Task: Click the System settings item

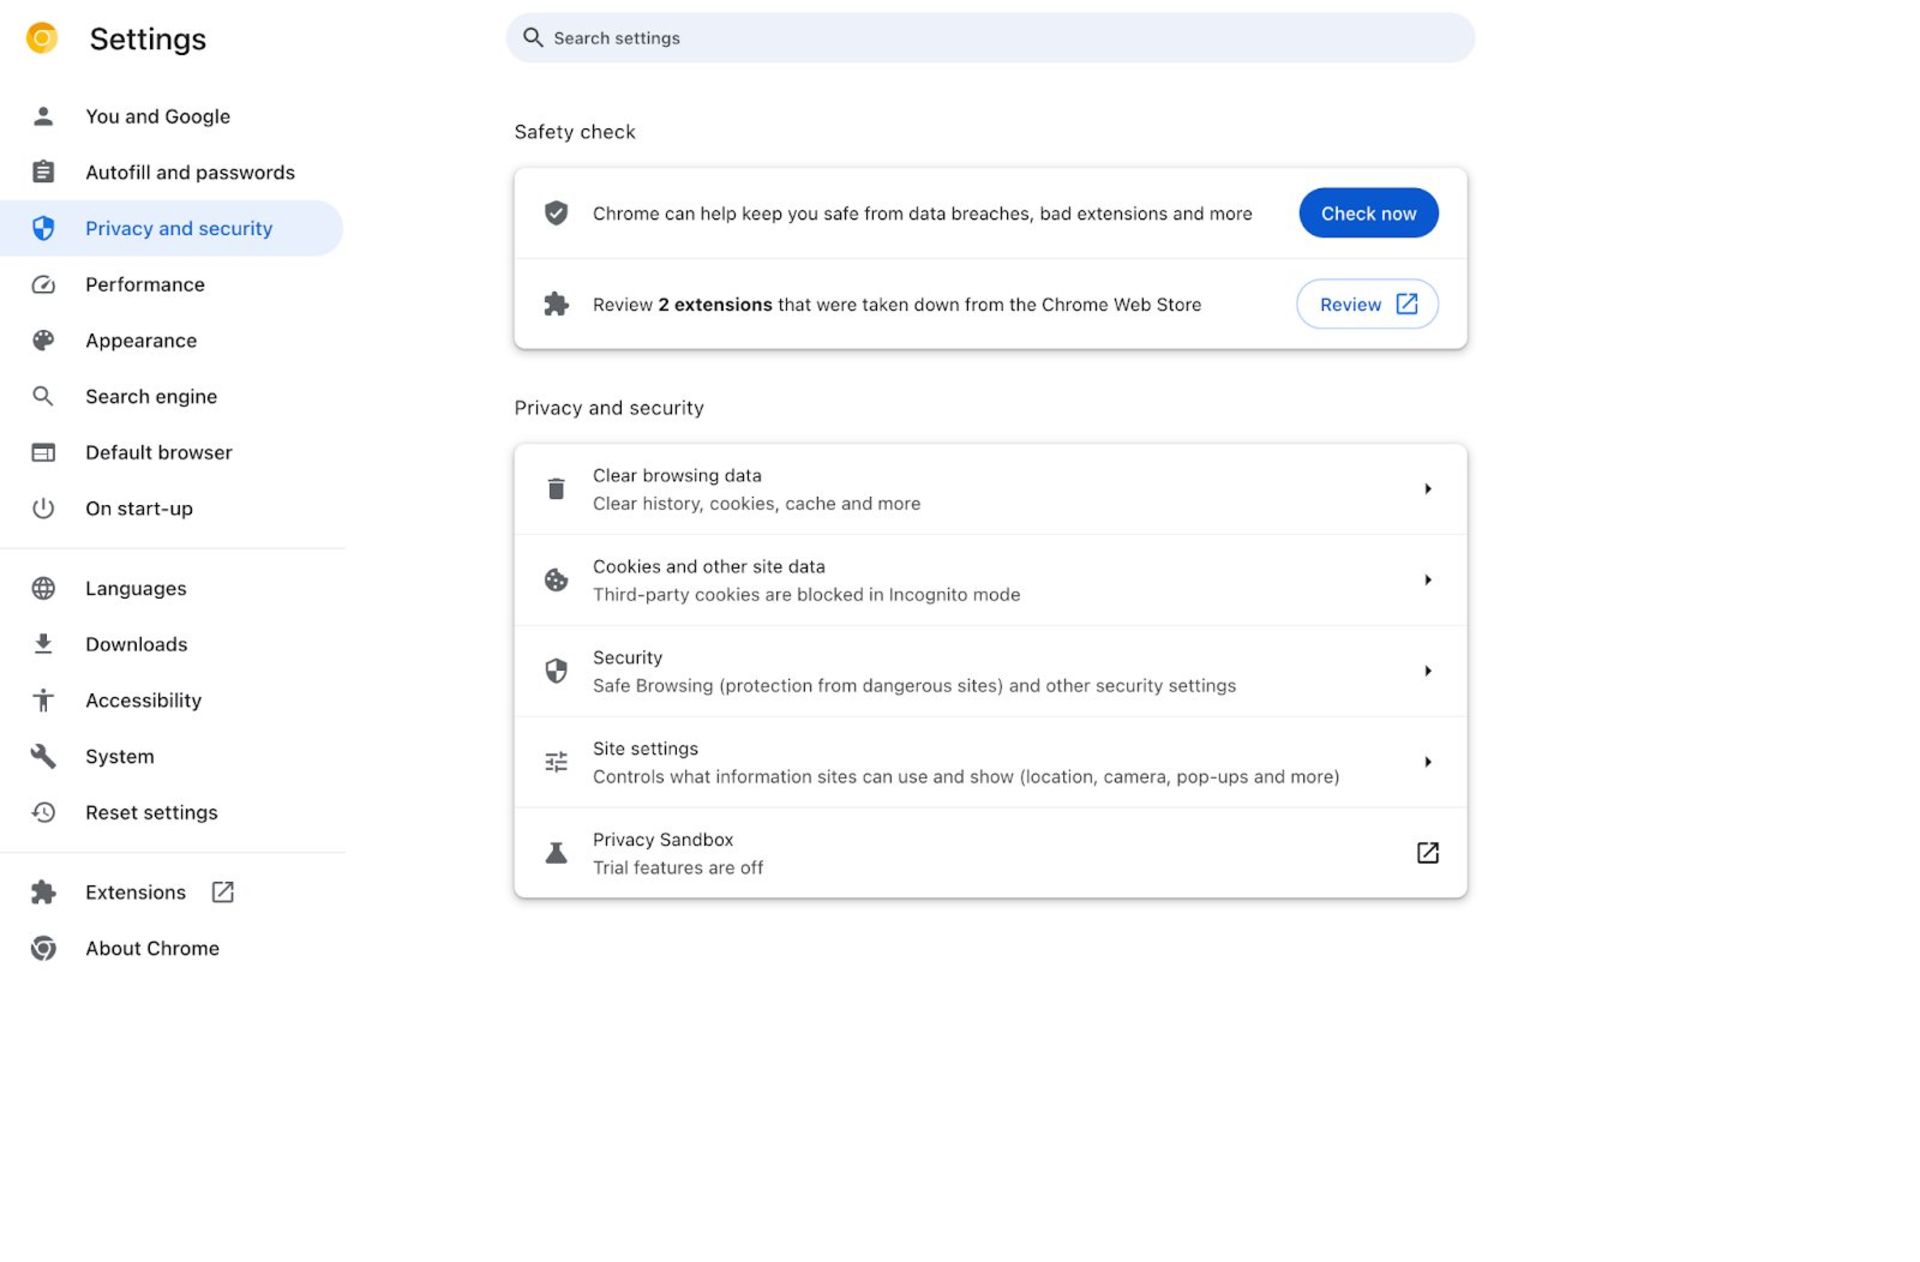Action: coord(120,756)
